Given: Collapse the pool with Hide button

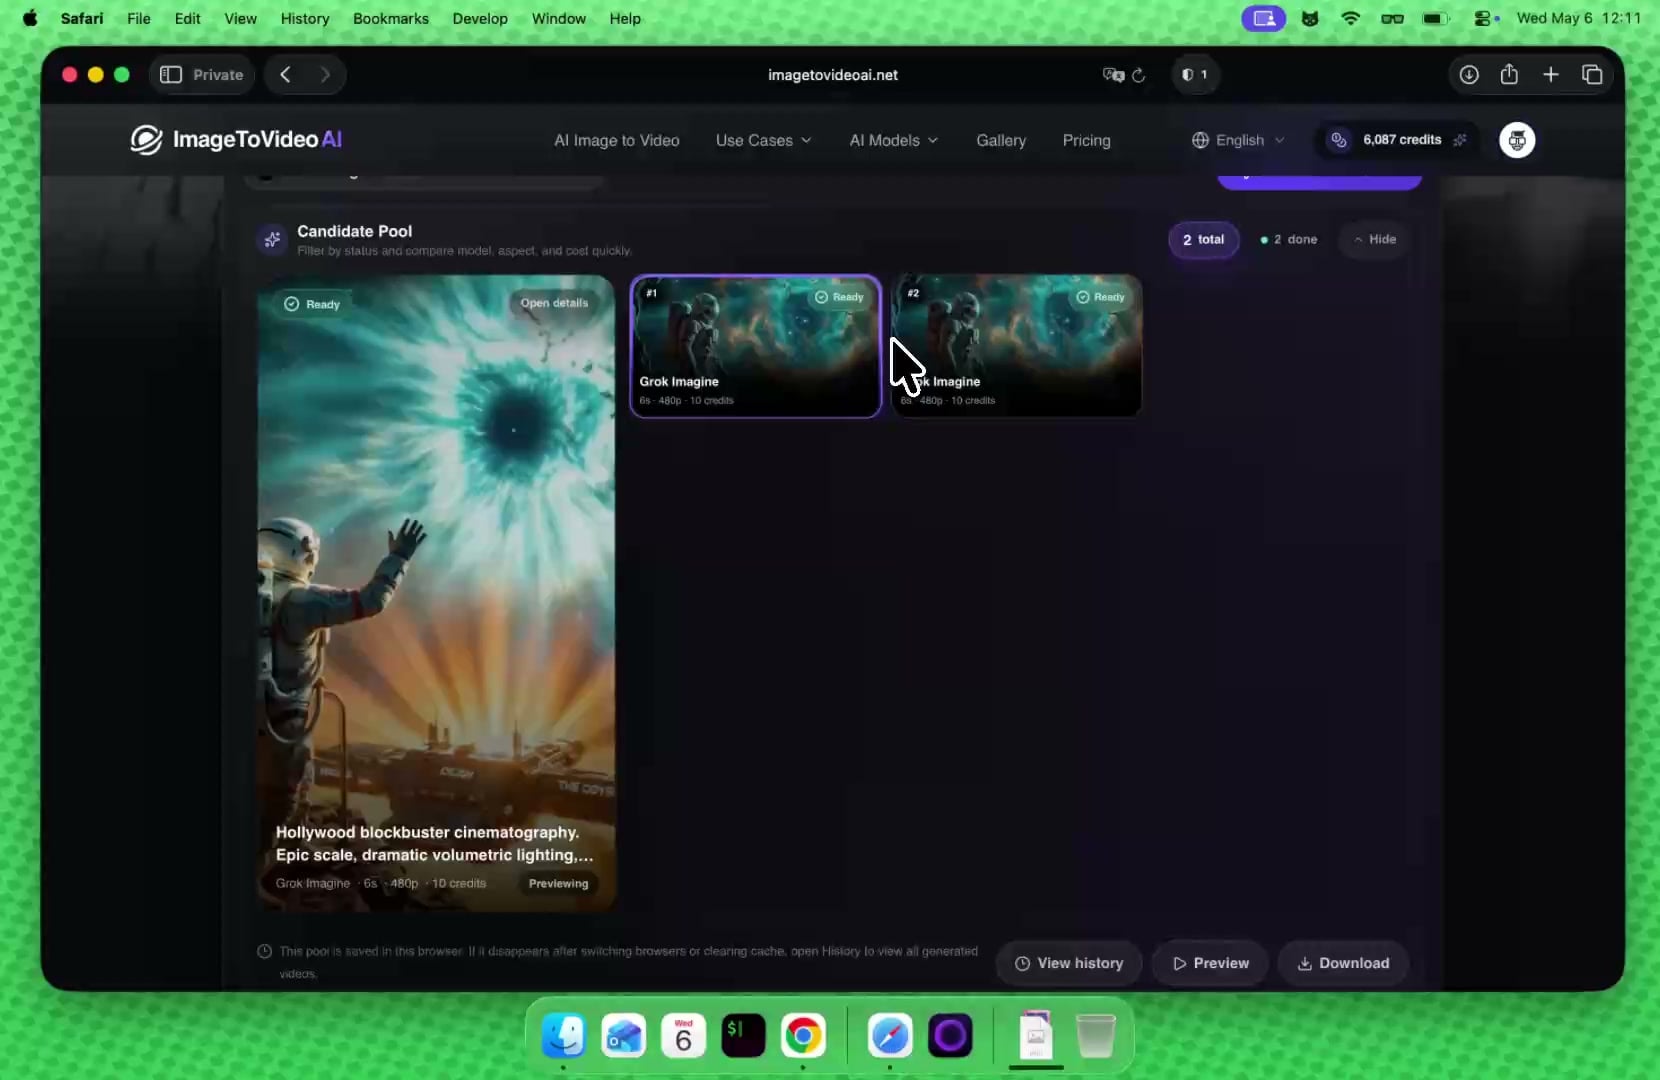Looking at the screenshot, I should [1375, 240].
